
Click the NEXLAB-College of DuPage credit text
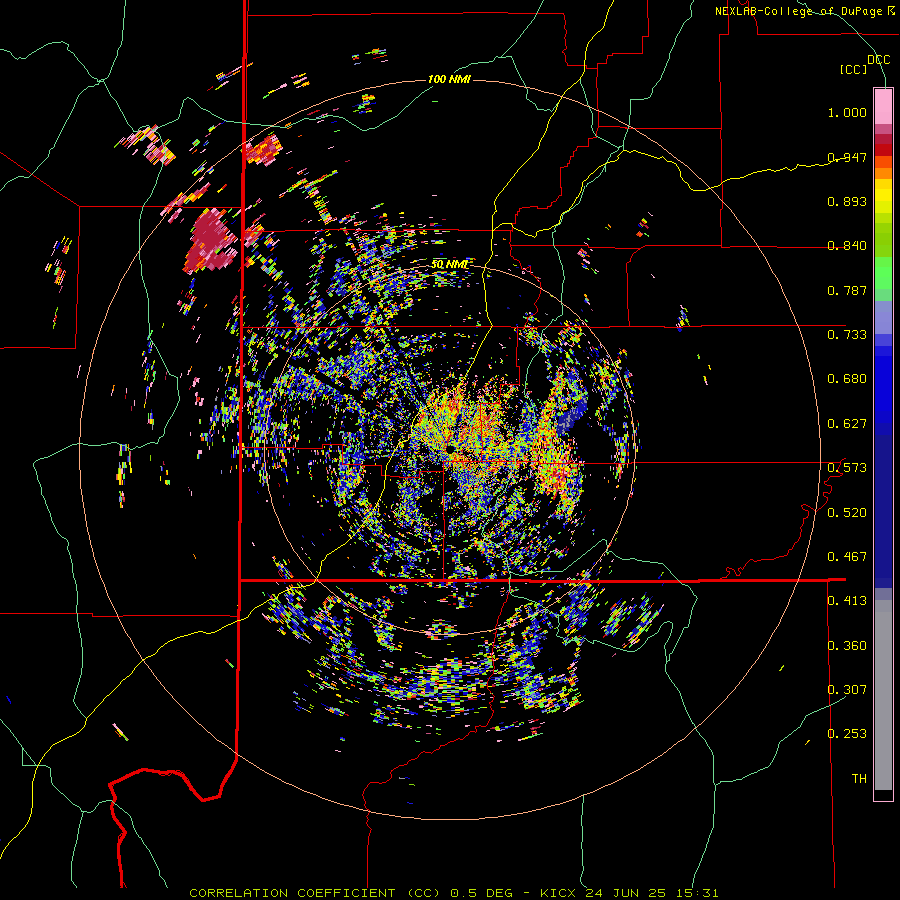[x=801, y=11]
